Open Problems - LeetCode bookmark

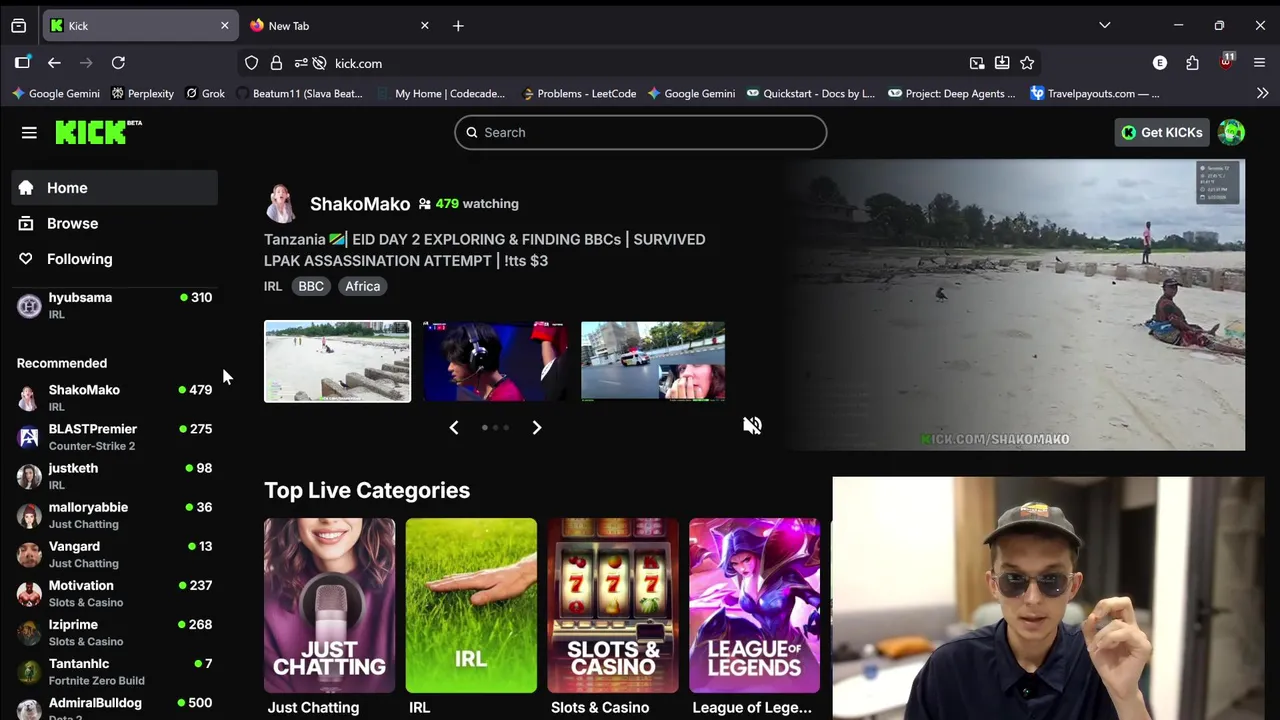click(578, 94)
